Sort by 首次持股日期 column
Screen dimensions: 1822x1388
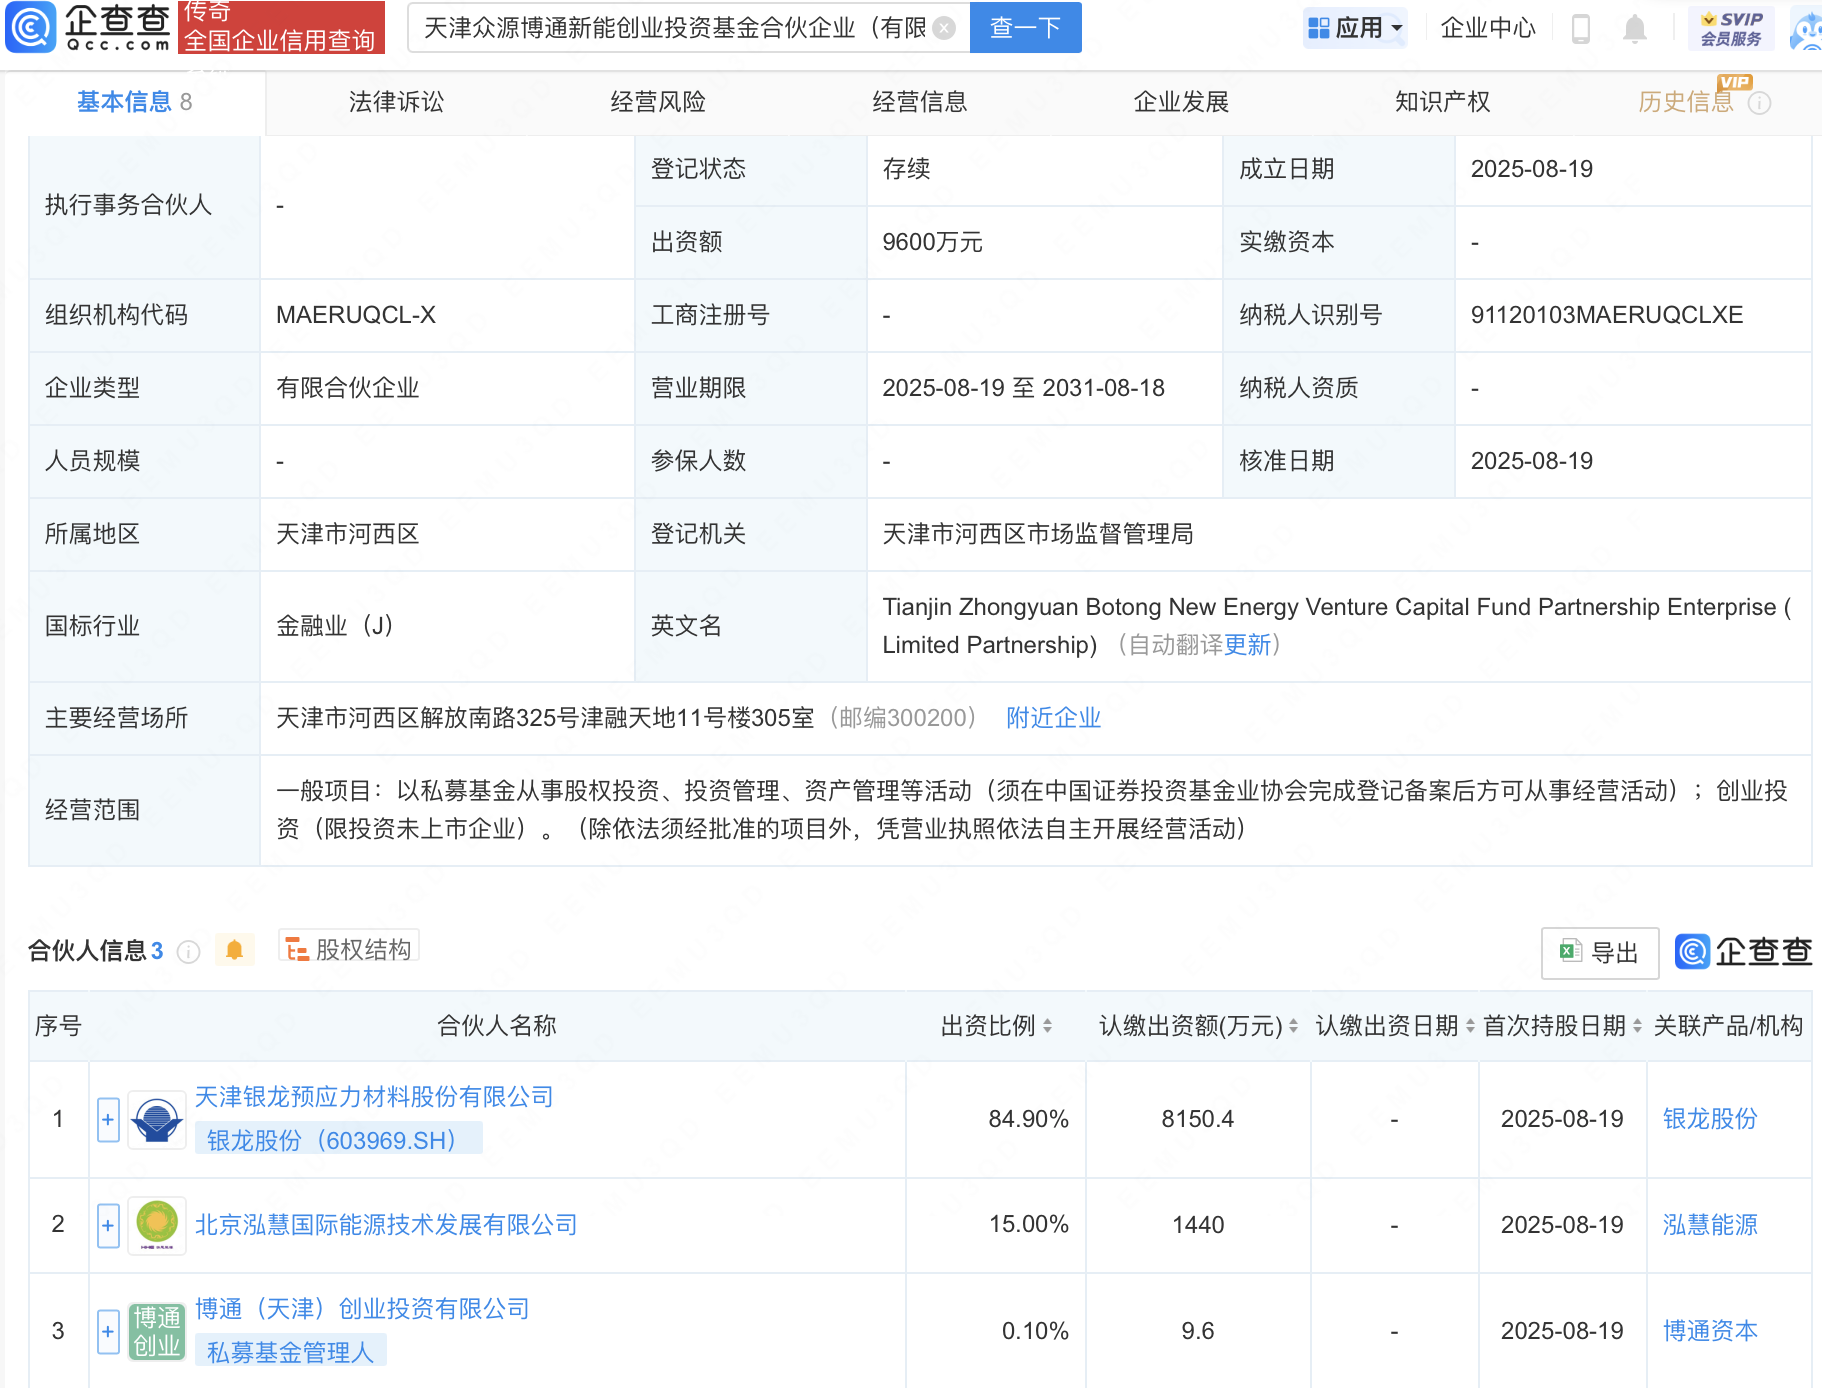(x=1637, y=1026)
